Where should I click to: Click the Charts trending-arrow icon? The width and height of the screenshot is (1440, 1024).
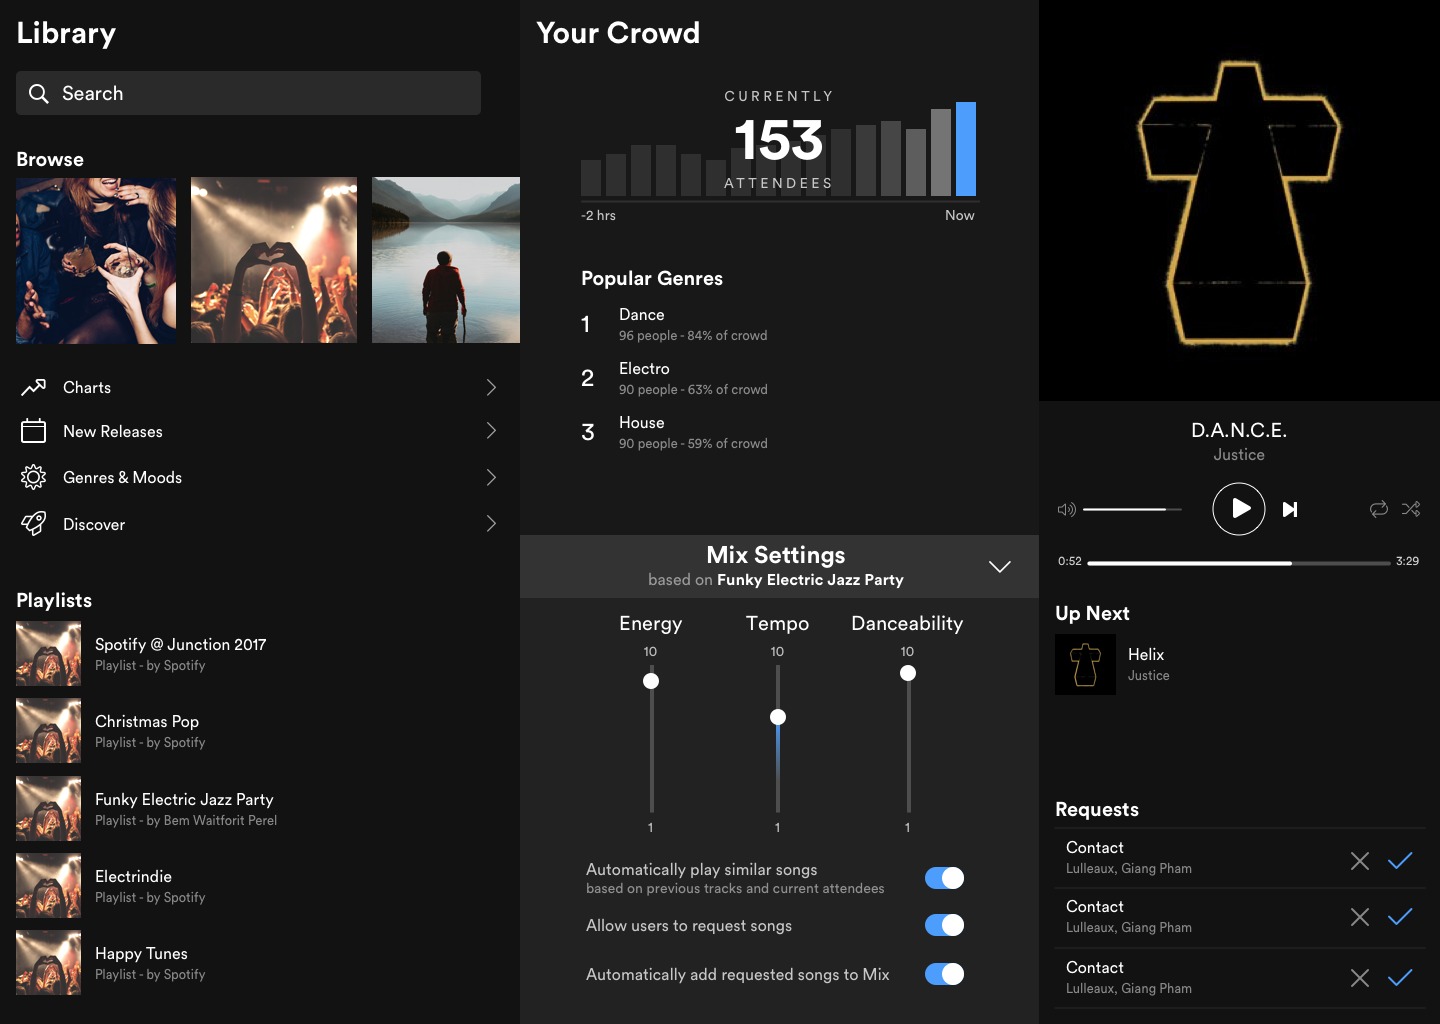click(x=33, y=387)
